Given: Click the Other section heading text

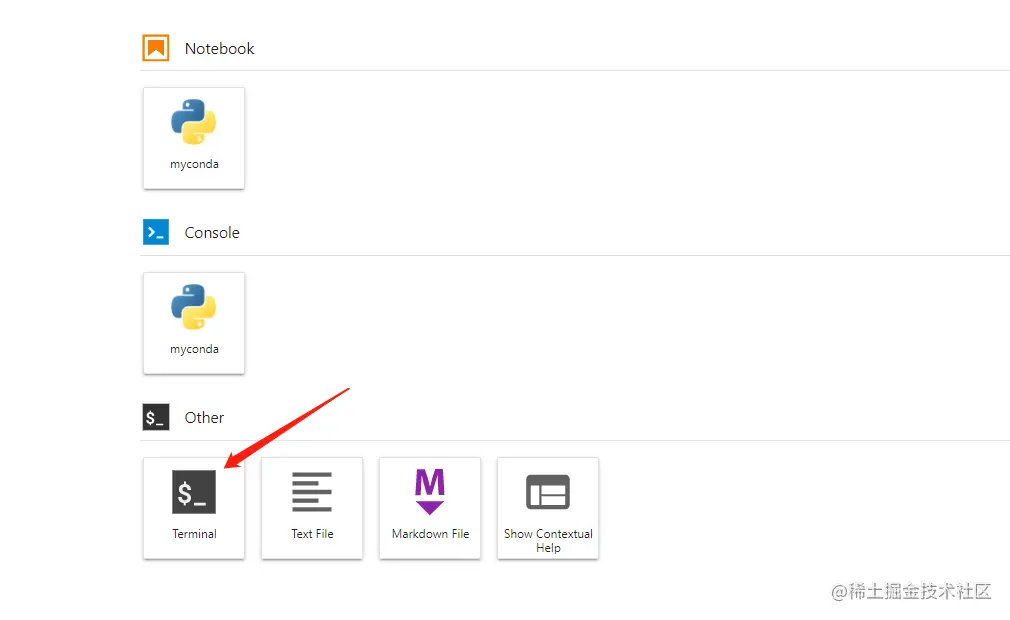Looking at the screenshot, I should point(204,417).
